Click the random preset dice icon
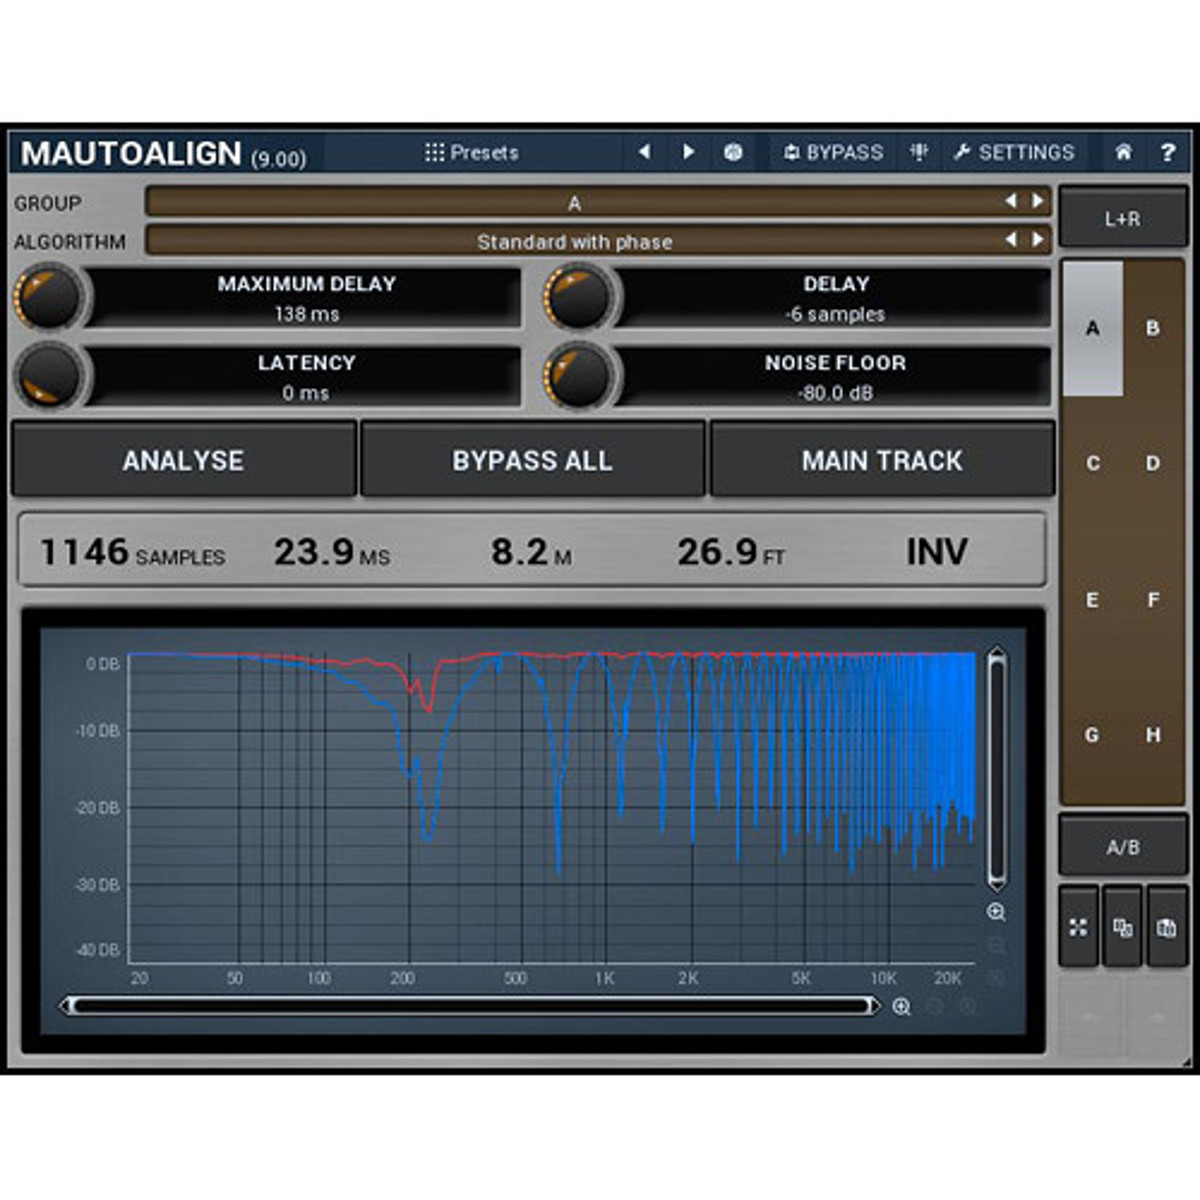This screenshot has height=1200, width=1200. (733, 152)
